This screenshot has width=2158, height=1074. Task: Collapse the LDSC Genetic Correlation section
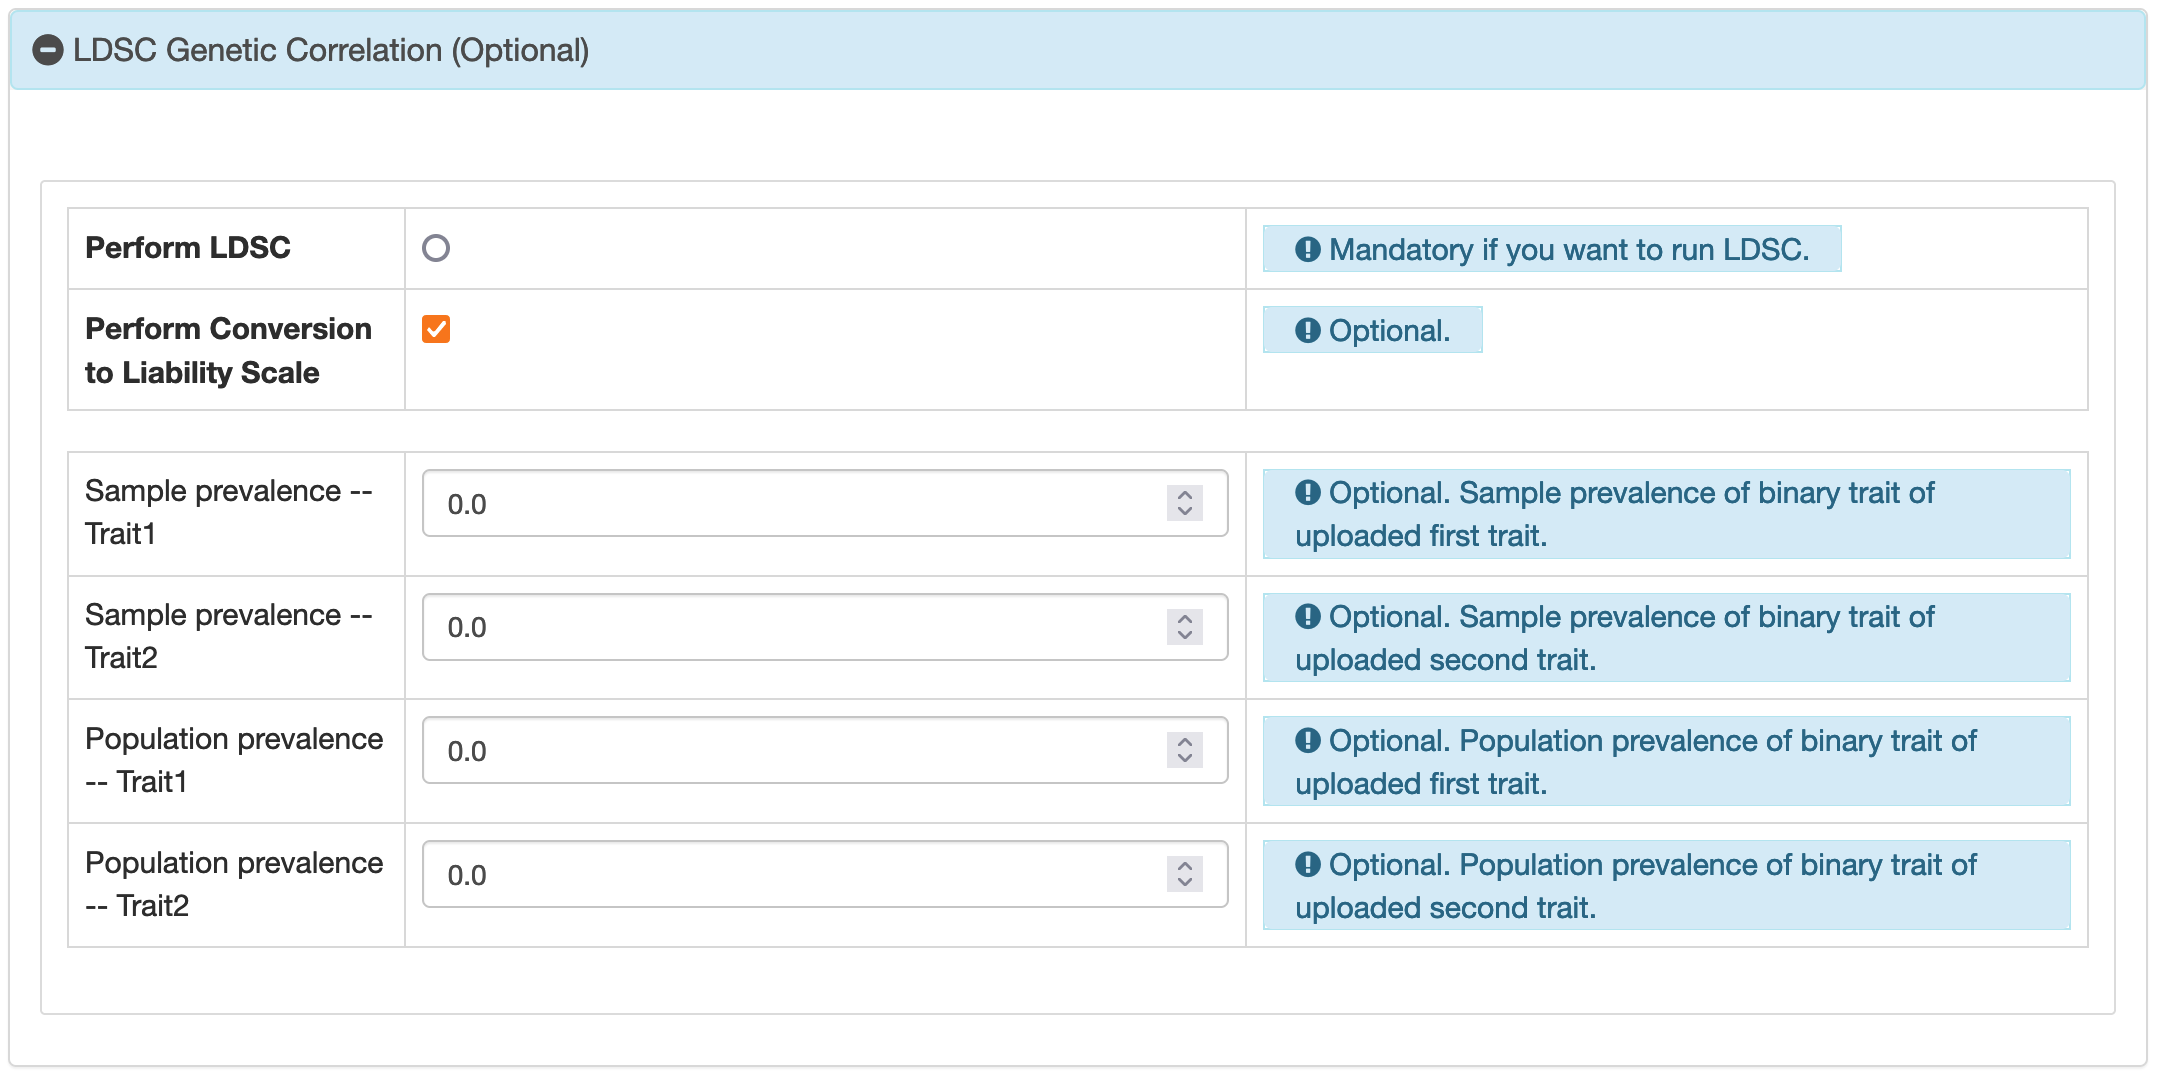click(x=330, y=50)
